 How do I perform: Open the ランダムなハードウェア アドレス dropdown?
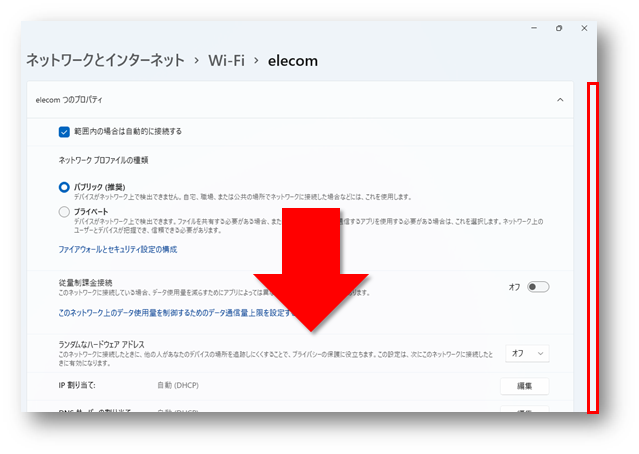527,353
